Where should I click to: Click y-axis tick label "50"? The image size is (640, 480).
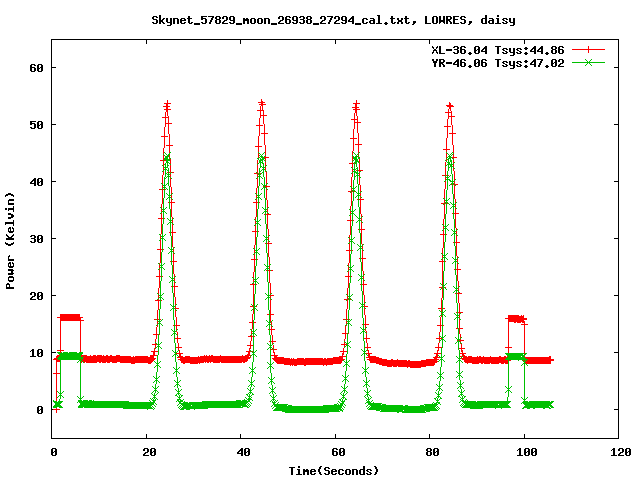[36, 125]
